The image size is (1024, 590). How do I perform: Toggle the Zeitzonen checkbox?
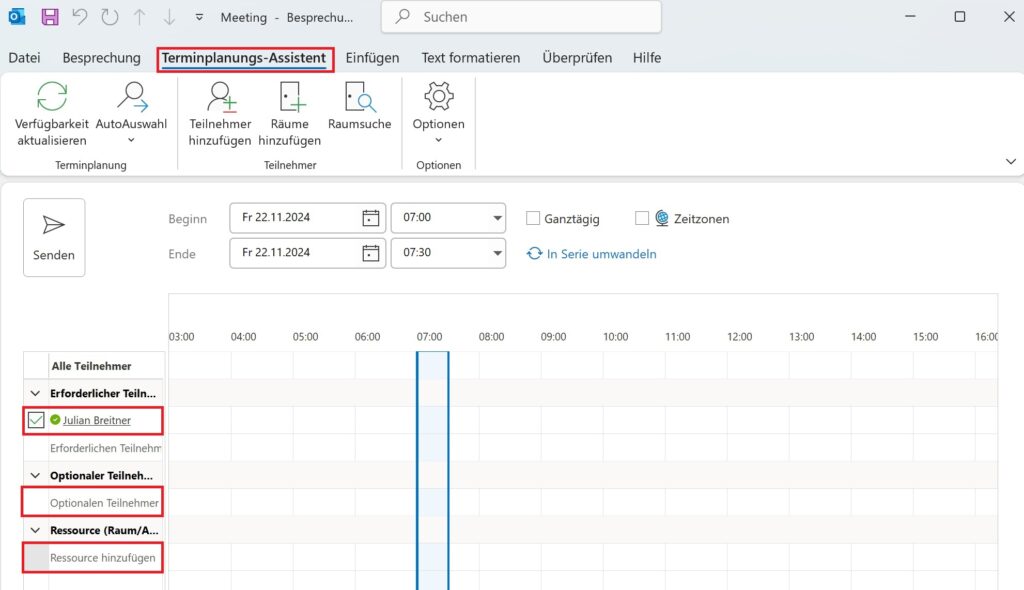(642, 218)
